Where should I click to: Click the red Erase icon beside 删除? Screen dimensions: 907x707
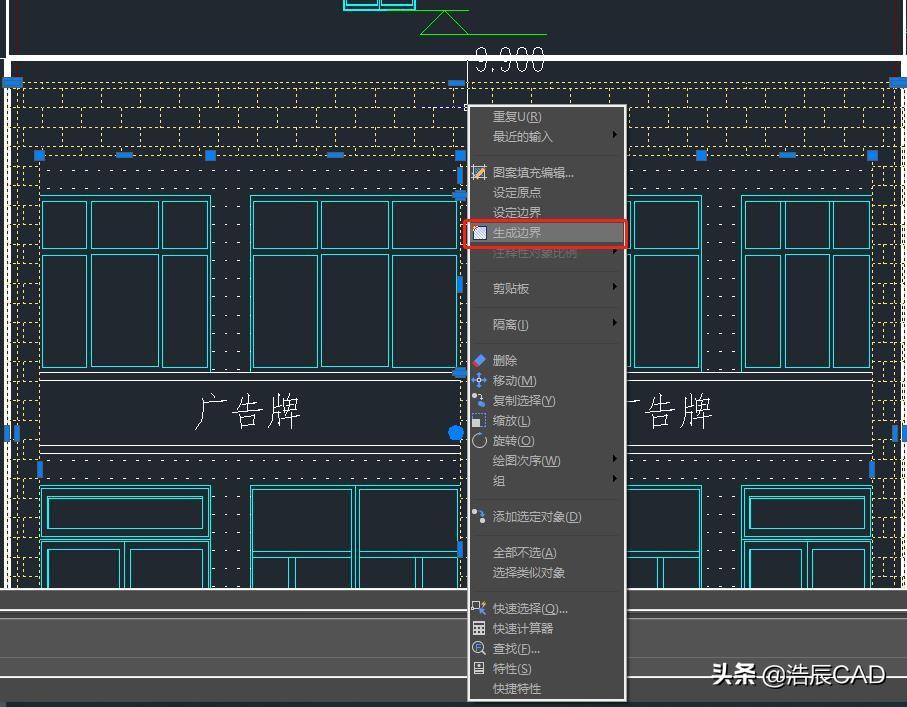[478, 360]
